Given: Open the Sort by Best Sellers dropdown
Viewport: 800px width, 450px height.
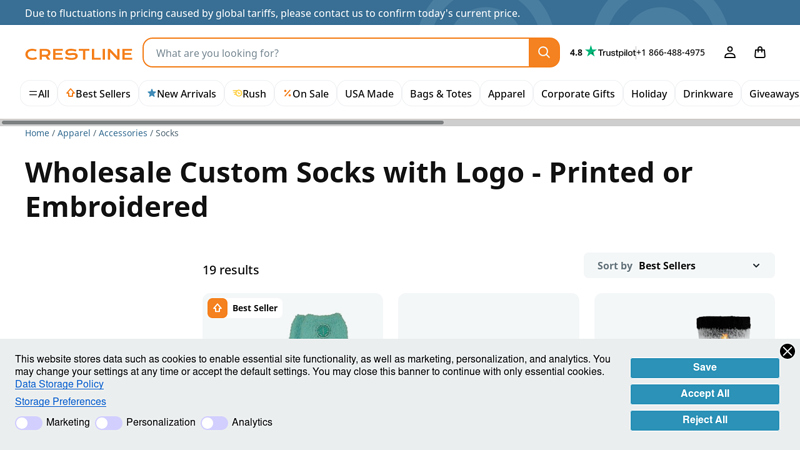Looking at the screenshot, I should point(679,266).
